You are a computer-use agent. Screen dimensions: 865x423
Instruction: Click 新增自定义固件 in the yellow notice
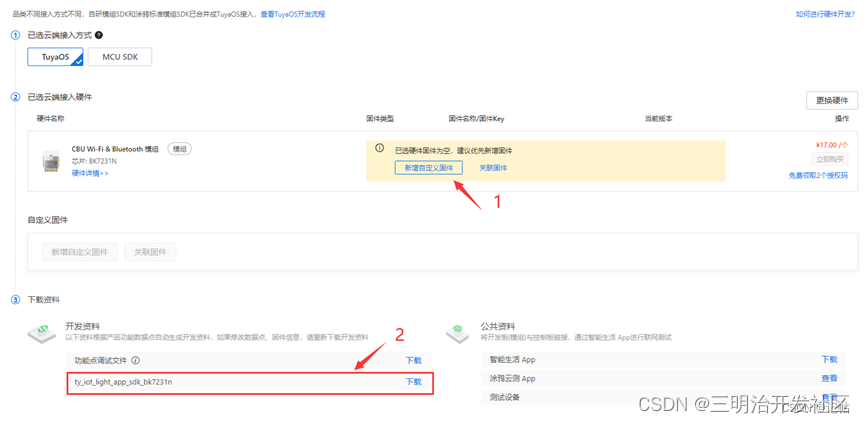coord(429,168)
